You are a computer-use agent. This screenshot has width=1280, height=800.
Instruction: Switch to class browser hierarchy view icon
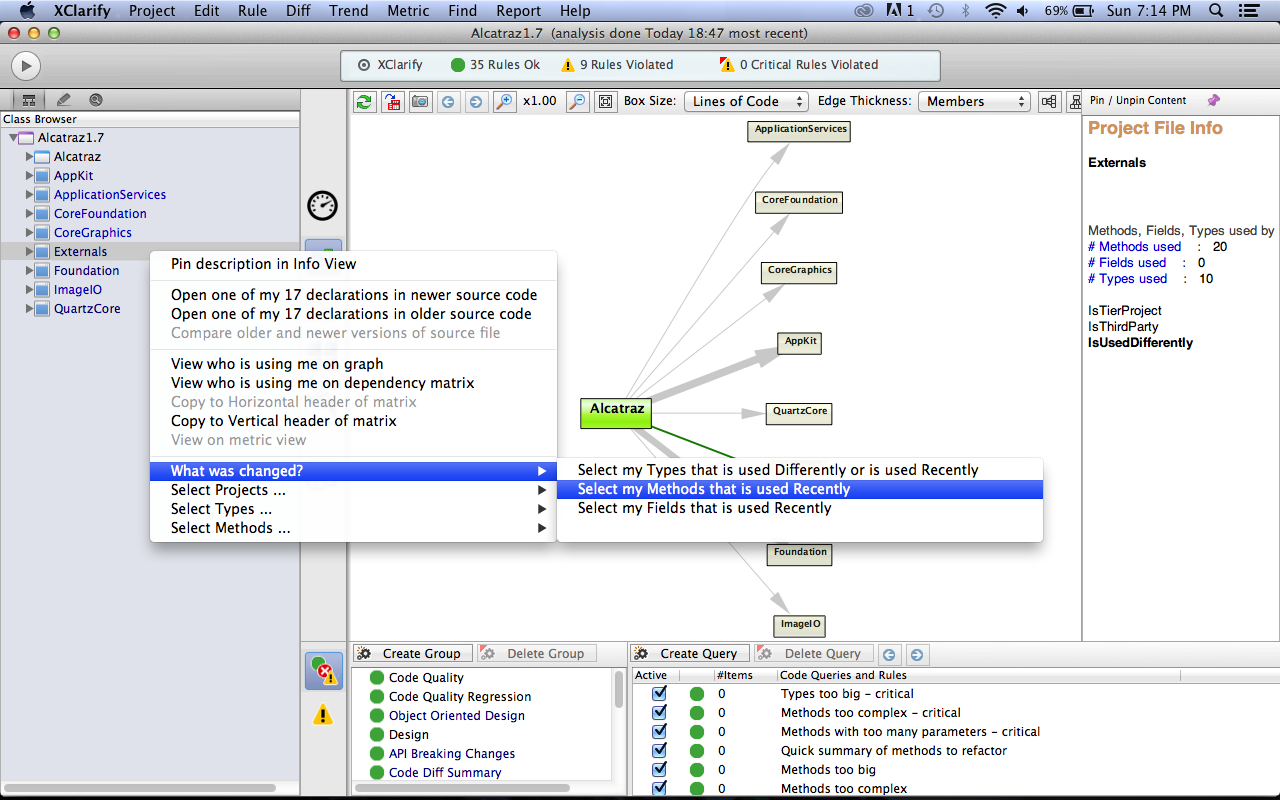tap(28, 100)
